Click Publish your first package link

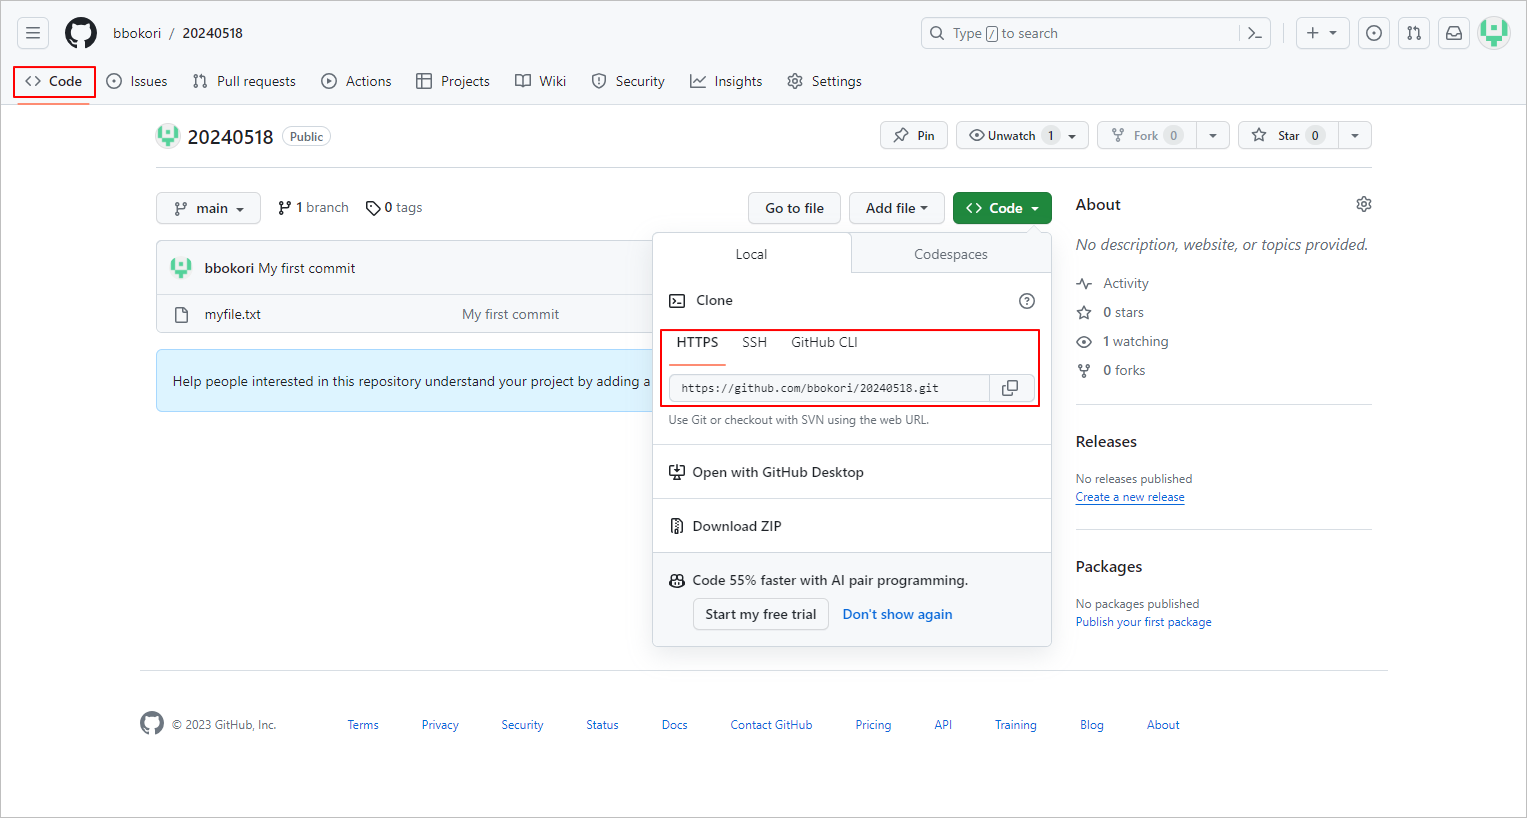pos(1144,622)
